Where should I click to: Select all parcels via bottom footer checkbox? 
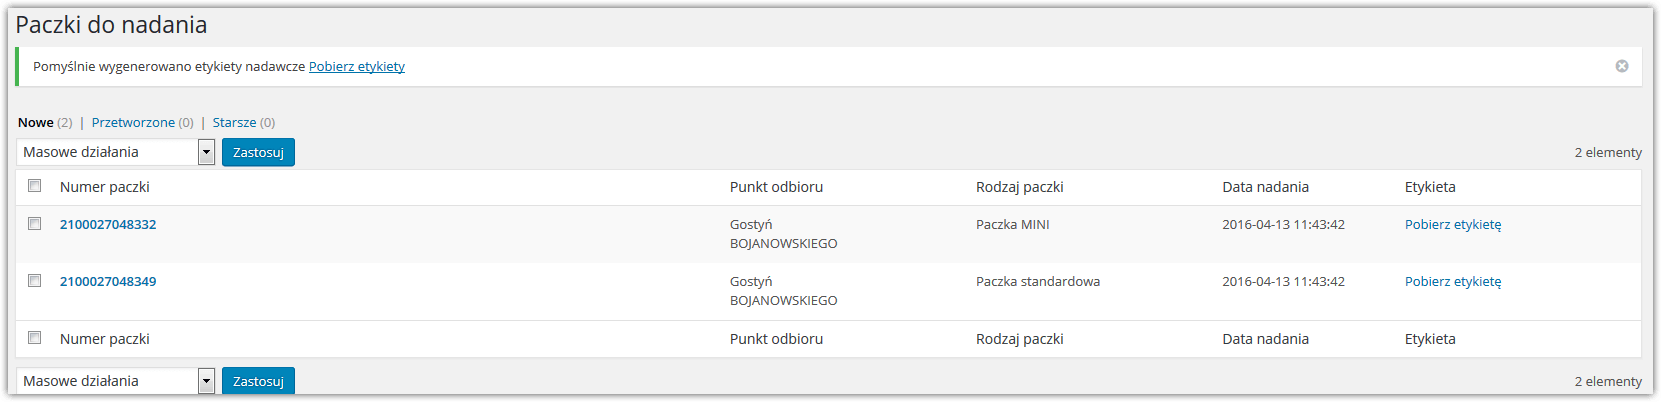[35, 338]
